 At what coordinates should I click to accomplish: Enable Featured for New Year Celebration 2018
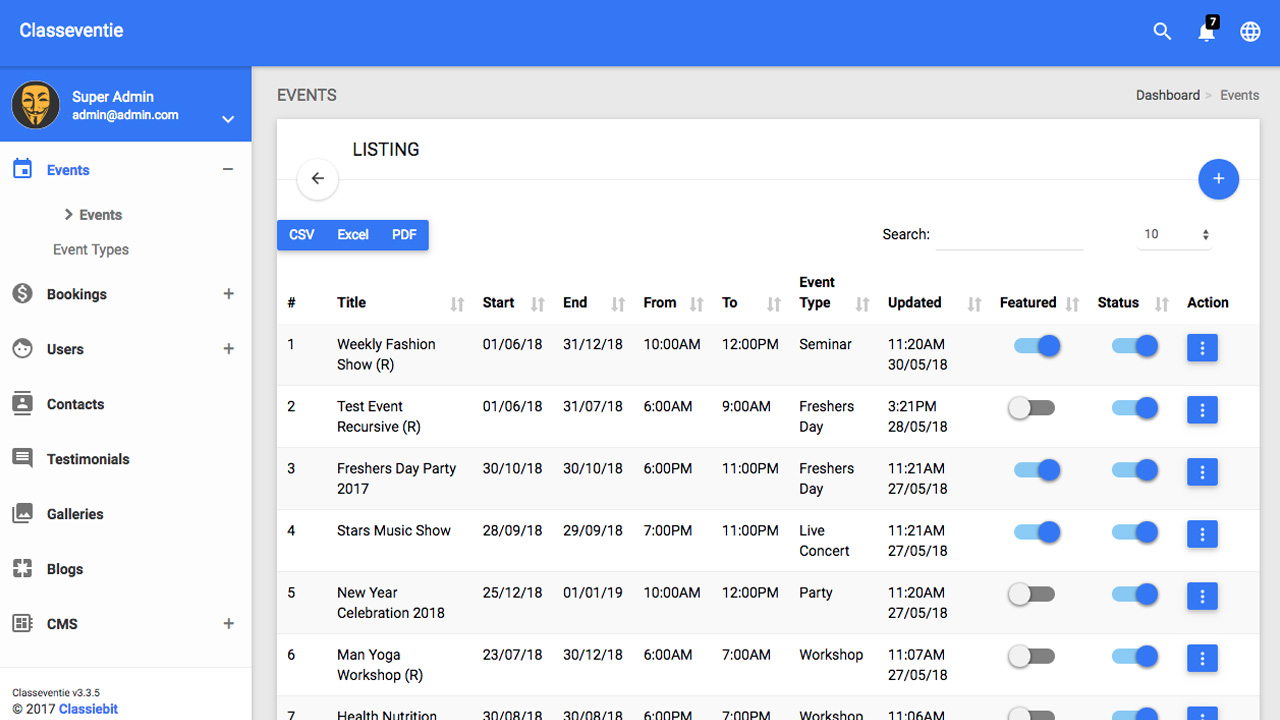click(x=1031, y=594)
